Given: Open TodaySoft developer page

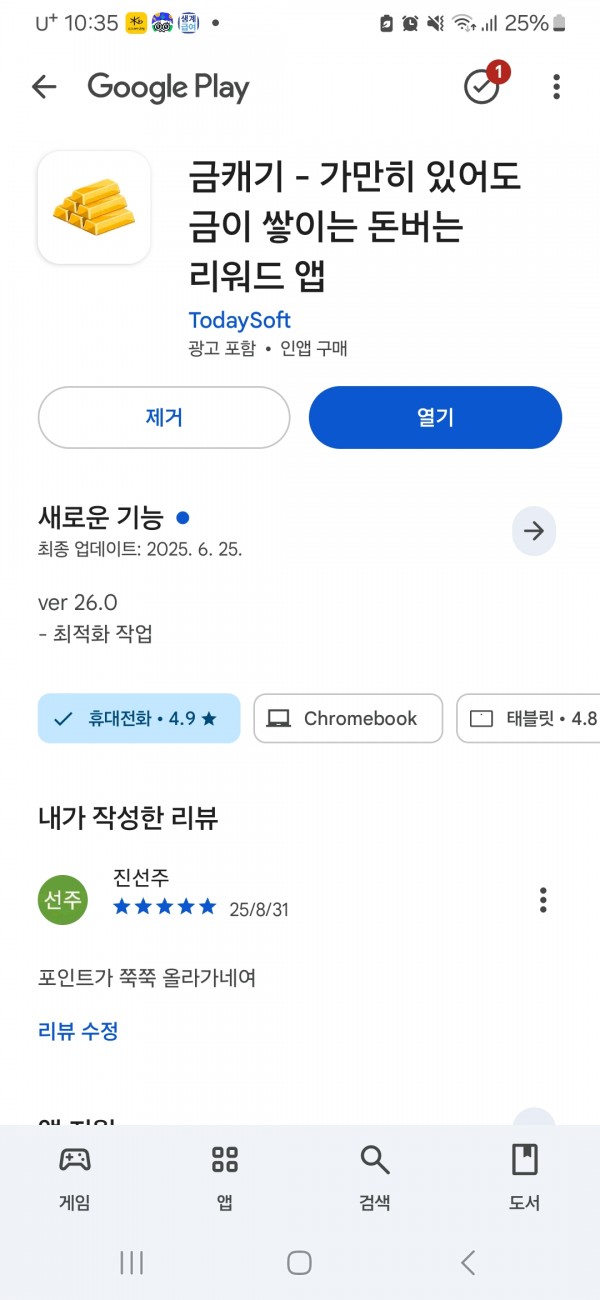Looking at the screenshot, I should (x=240, y=320).
